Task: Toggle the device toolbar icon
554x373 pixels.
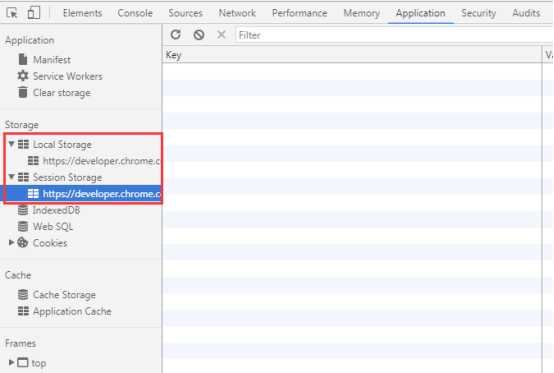Action: click(x=34, y=13)
